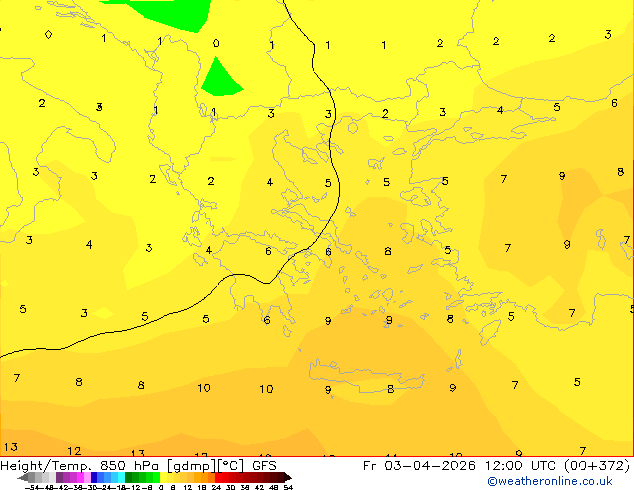634x490 pixels.
Task: Open the weatheronline.co.uk copyright link
Action: 550,481
